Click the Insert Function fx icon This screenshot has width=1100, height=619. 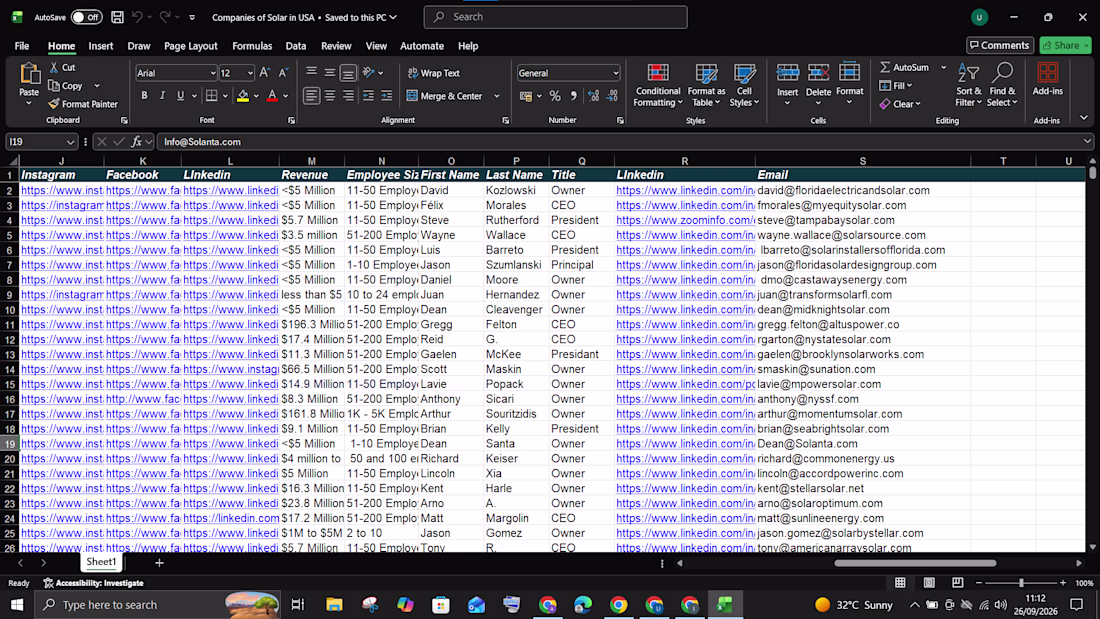tap(137, 142)
